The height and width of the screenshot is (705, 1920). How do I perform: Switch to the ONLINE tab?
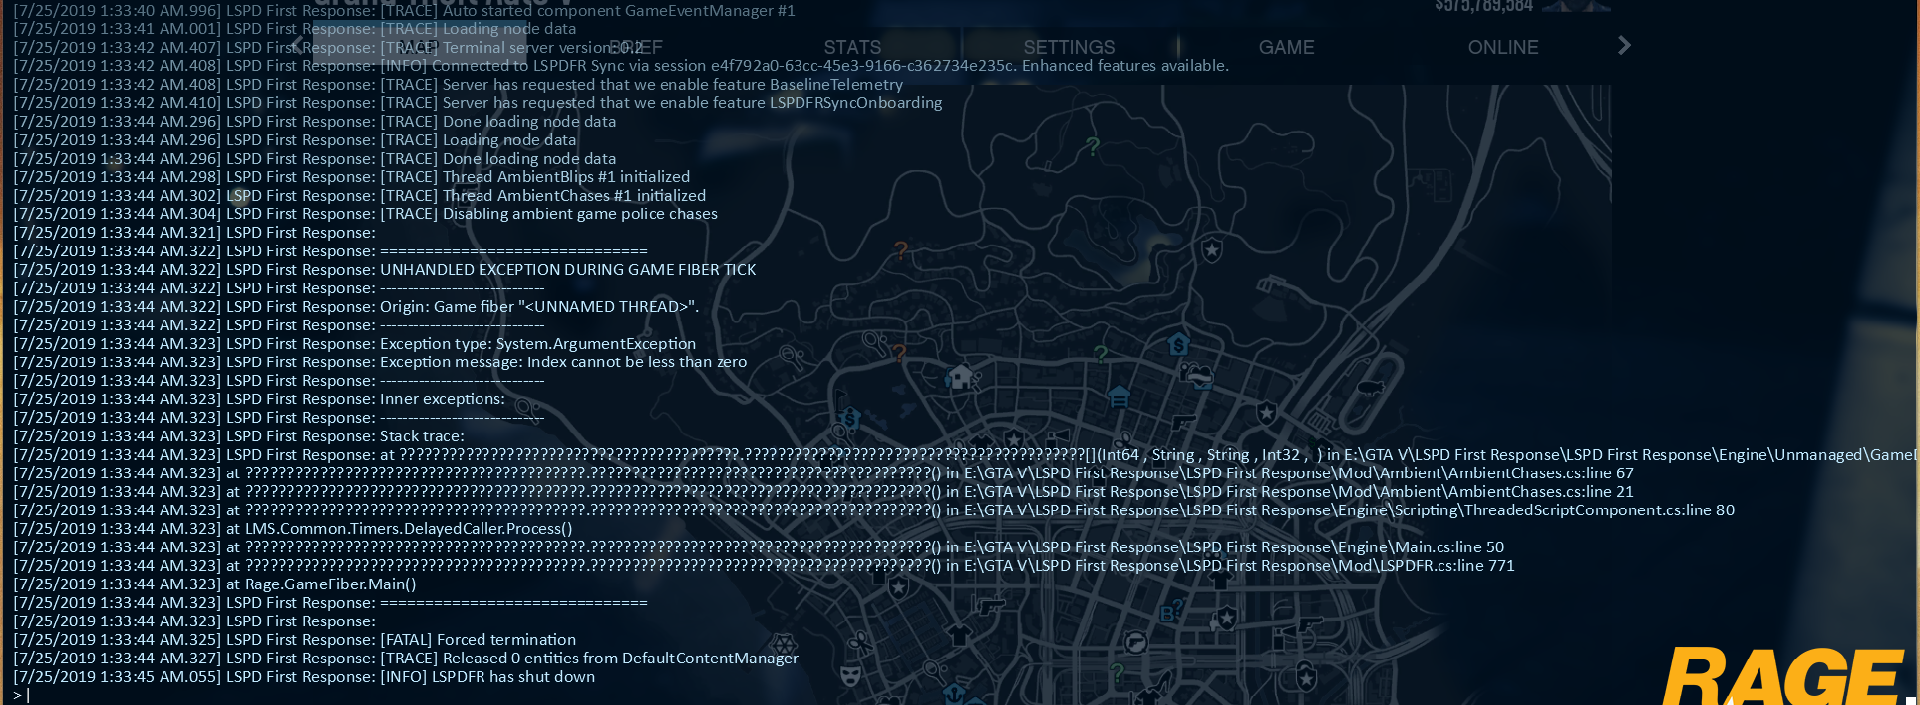pos(1503,47)
